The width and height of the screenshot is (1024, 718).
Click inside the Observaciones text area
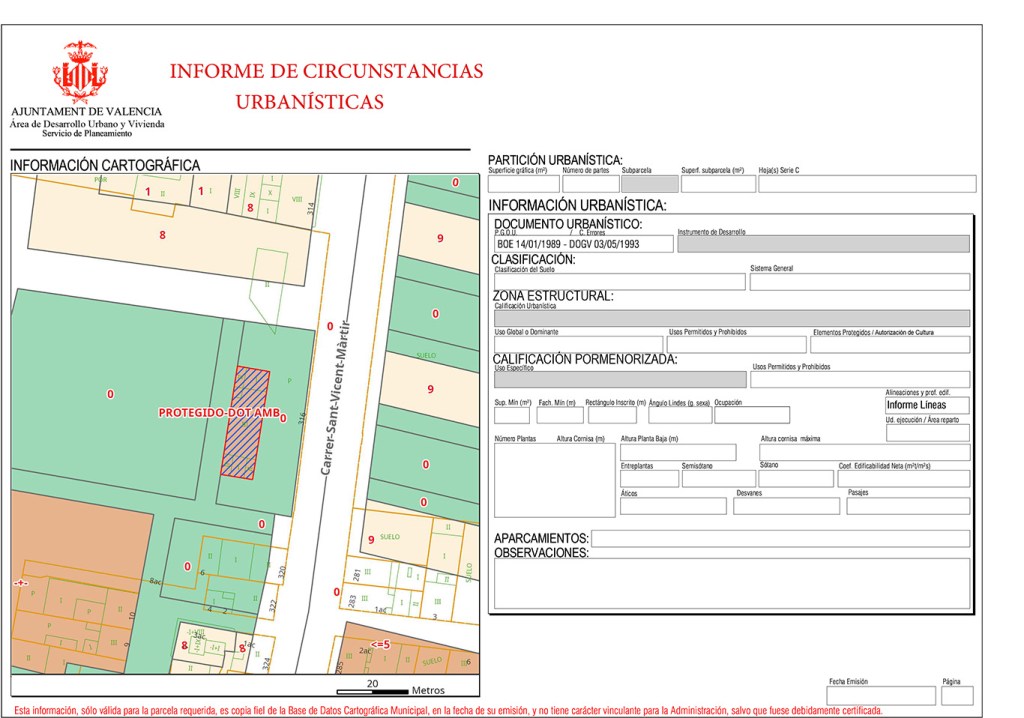pyautogui.click(x=731, y=583)
